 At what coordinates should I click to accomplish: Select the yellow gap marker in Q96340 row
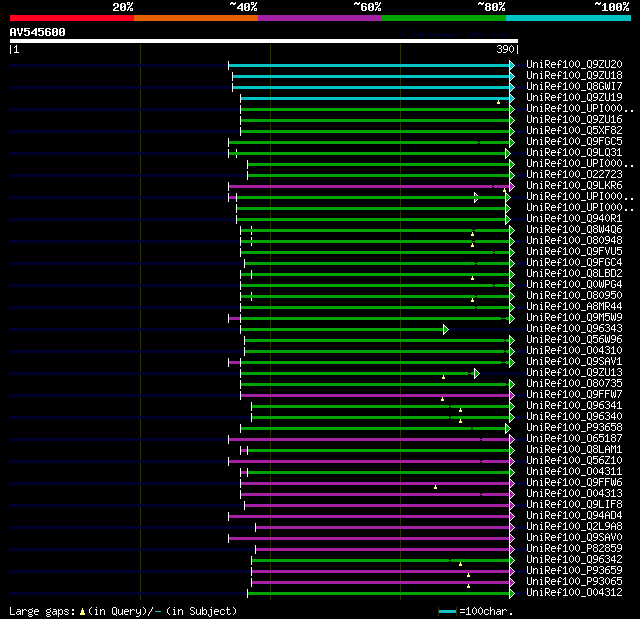[460, 421]
